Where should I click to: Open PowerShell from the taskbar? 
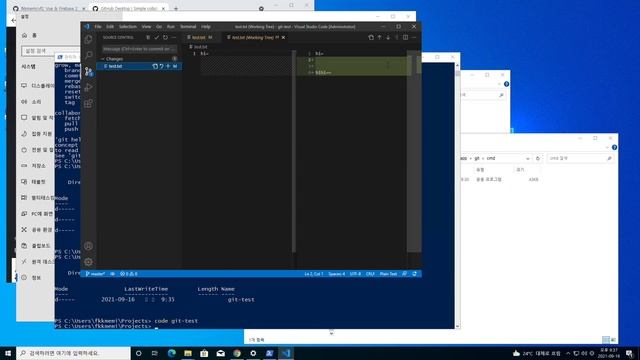(x=269, y=353)
